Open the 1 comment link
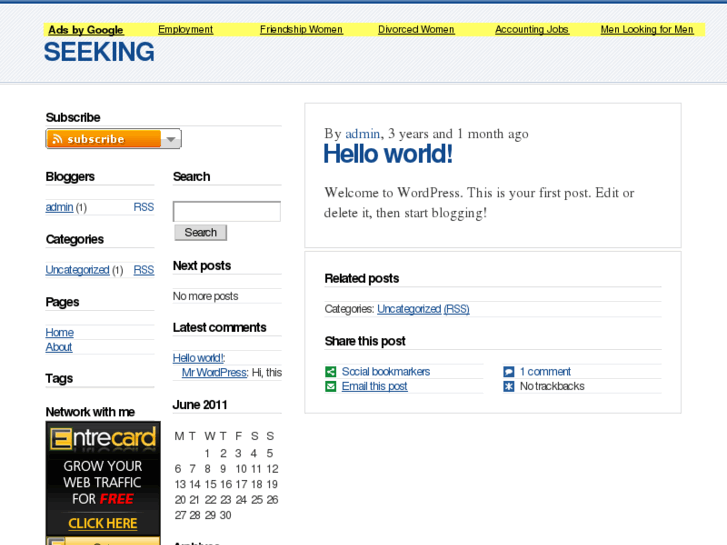 545,372
